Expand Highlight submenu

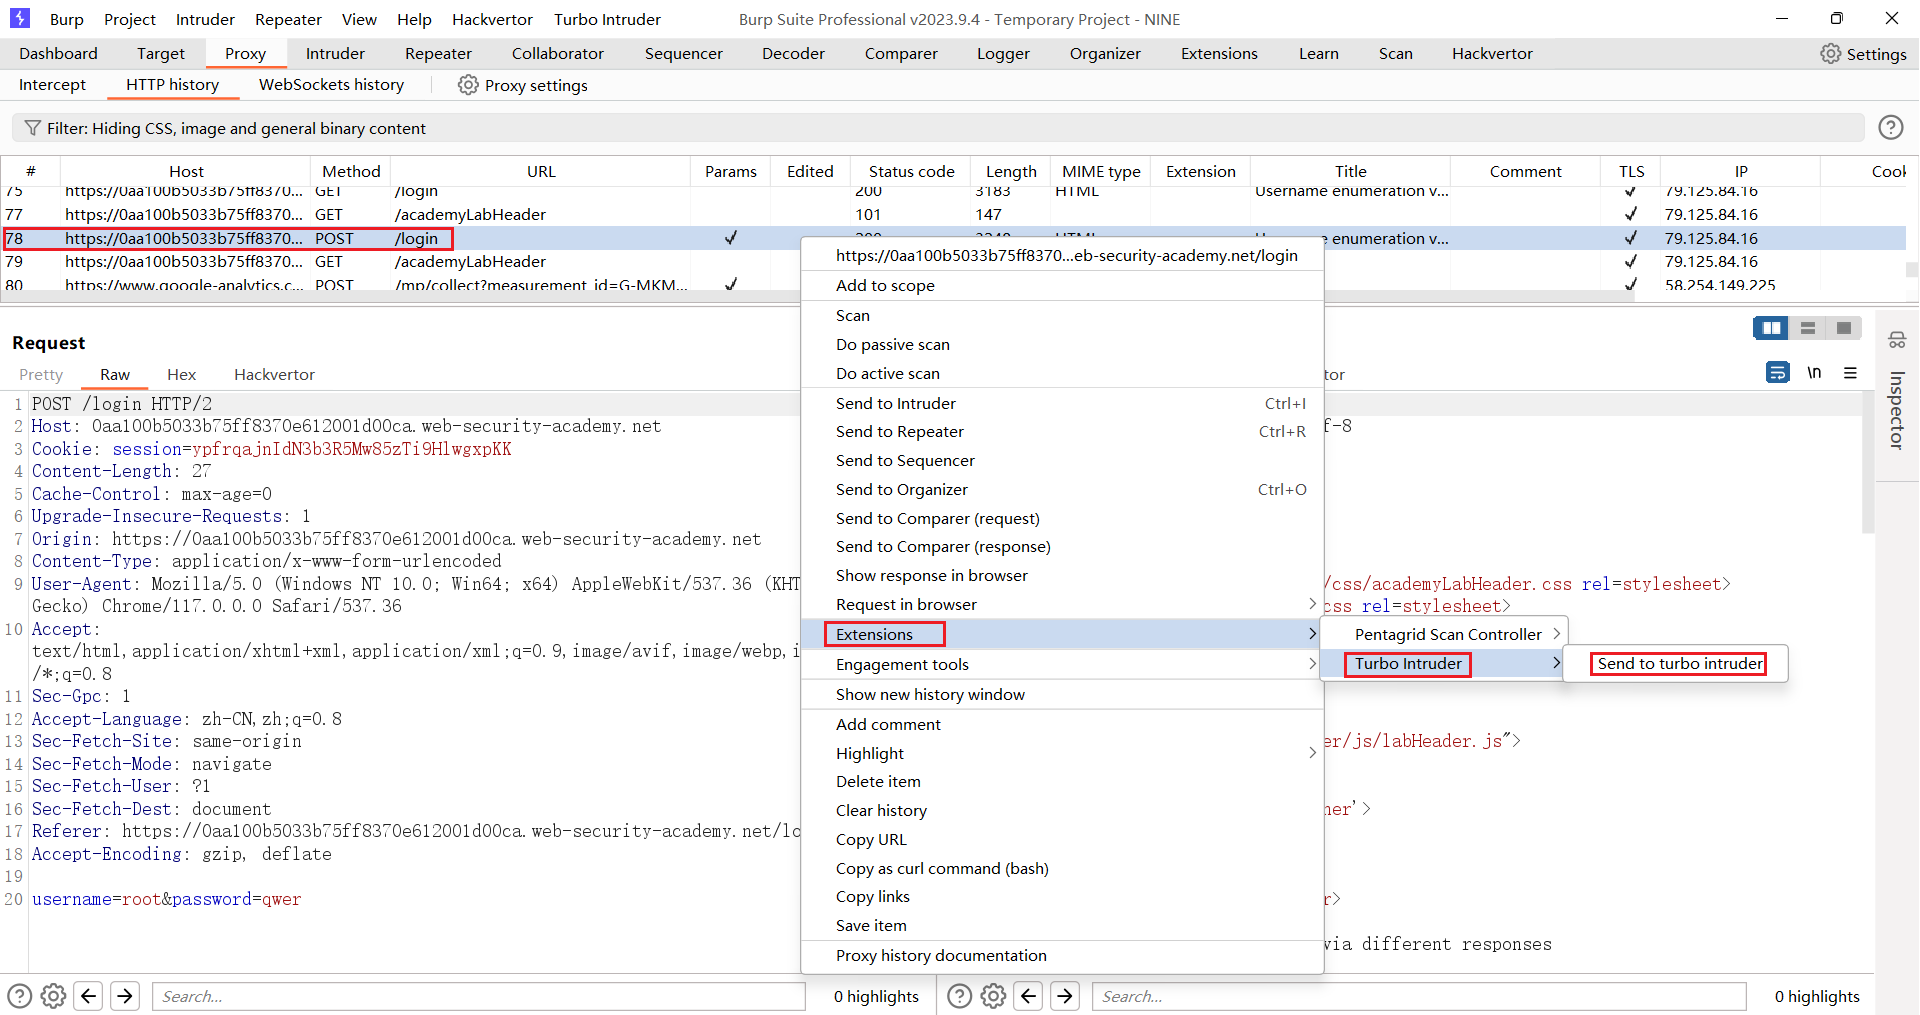click(1062, 753)
